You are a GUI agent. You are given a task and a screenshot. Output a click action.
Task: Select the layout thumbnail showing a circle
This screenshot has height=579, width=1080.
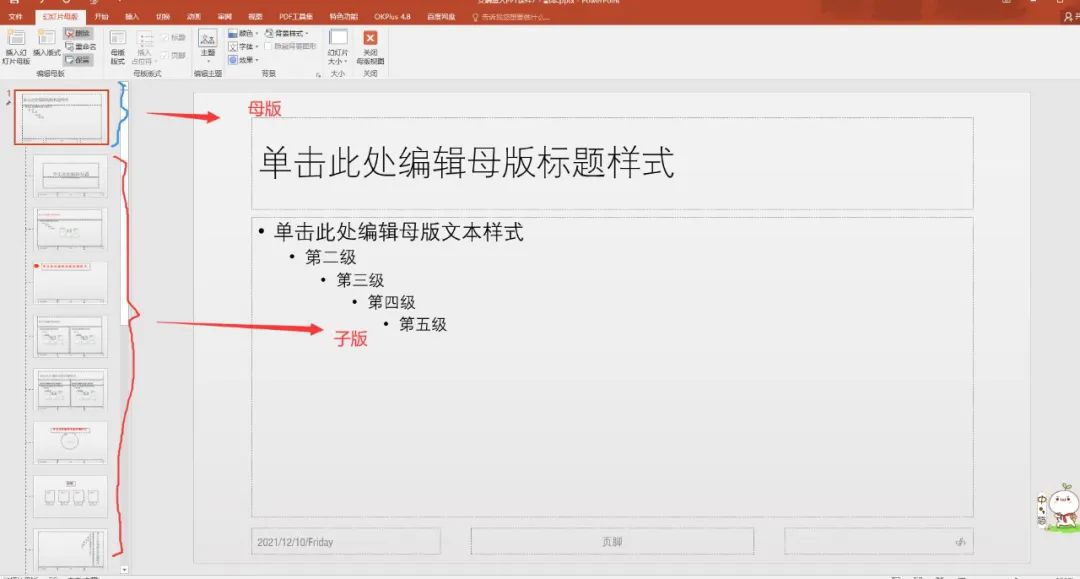70,443
